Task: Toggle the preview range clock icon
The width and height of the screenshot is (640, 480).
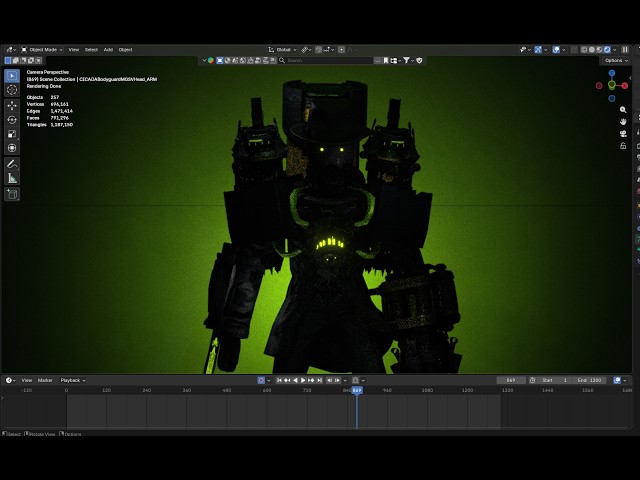Action: click(x=532, y=380)
